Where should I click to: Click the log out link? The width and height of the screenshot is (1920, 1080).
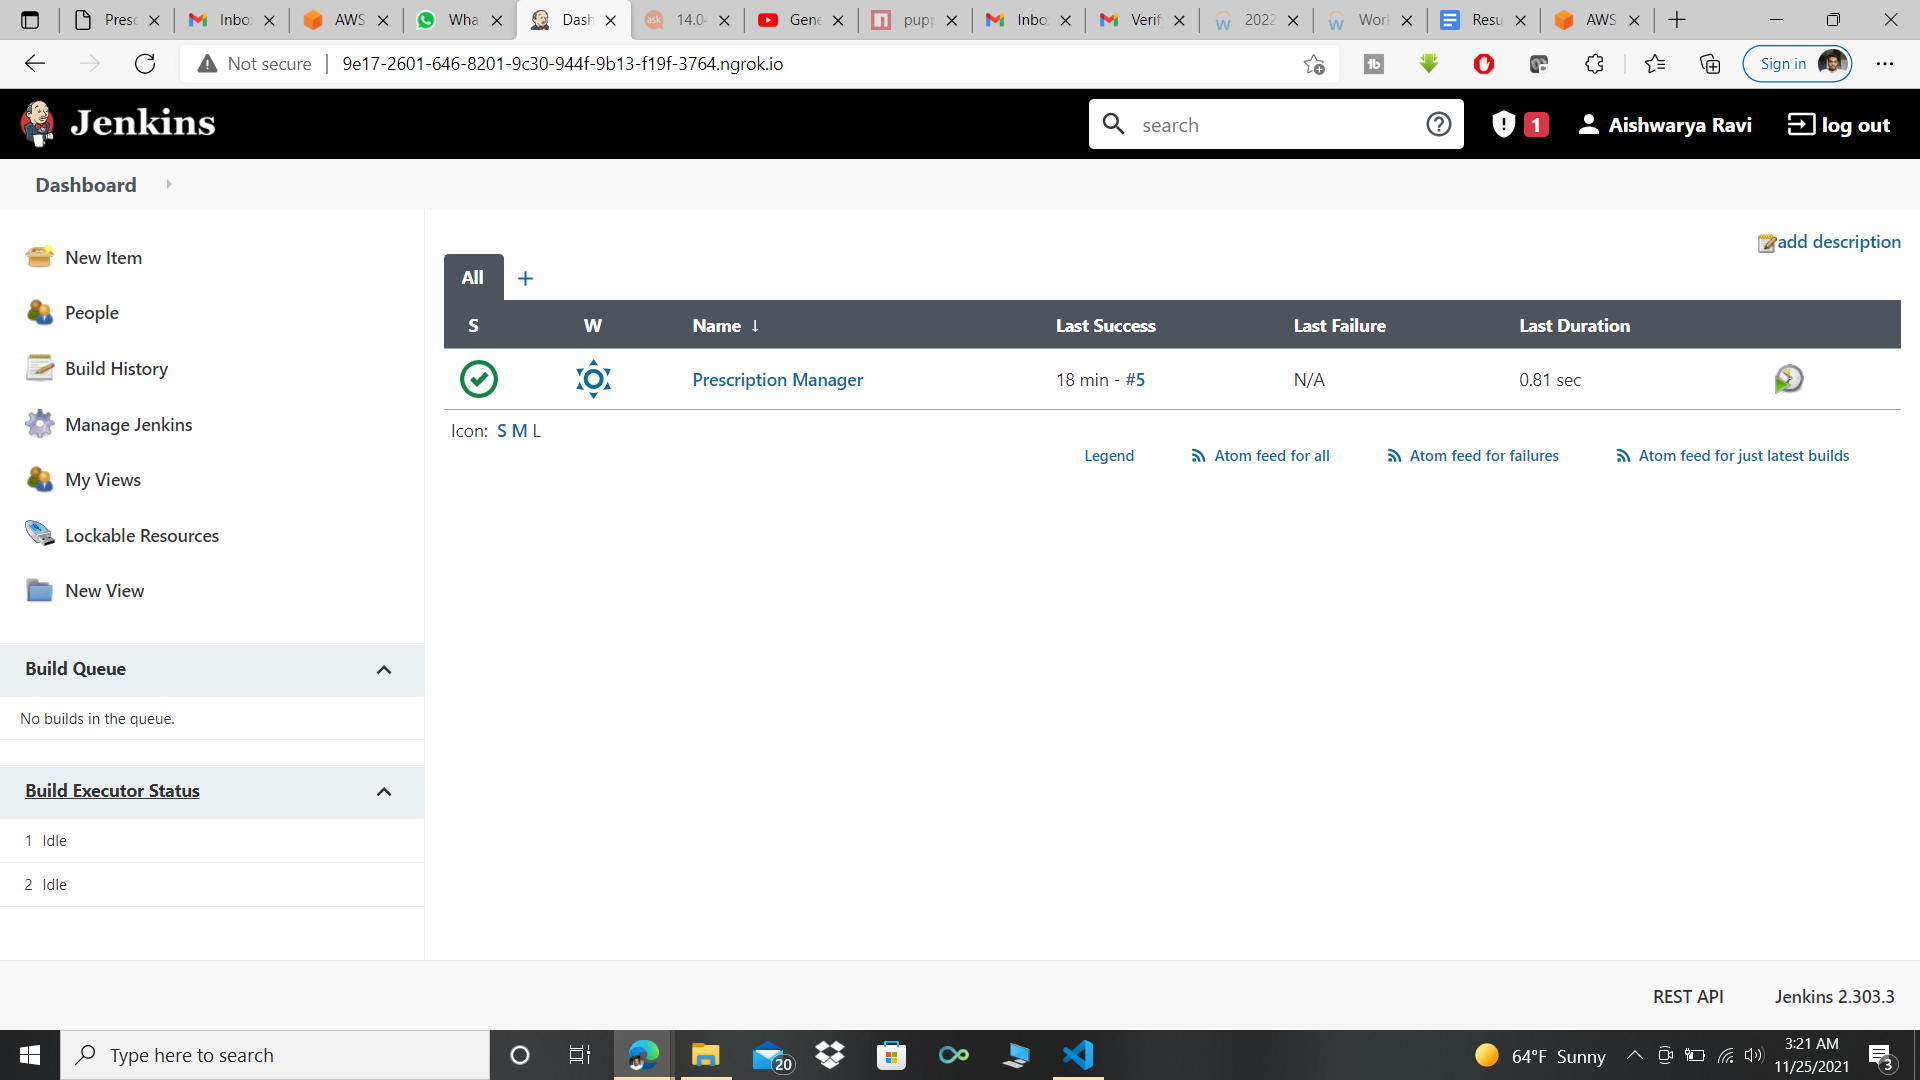point(1839,124)
